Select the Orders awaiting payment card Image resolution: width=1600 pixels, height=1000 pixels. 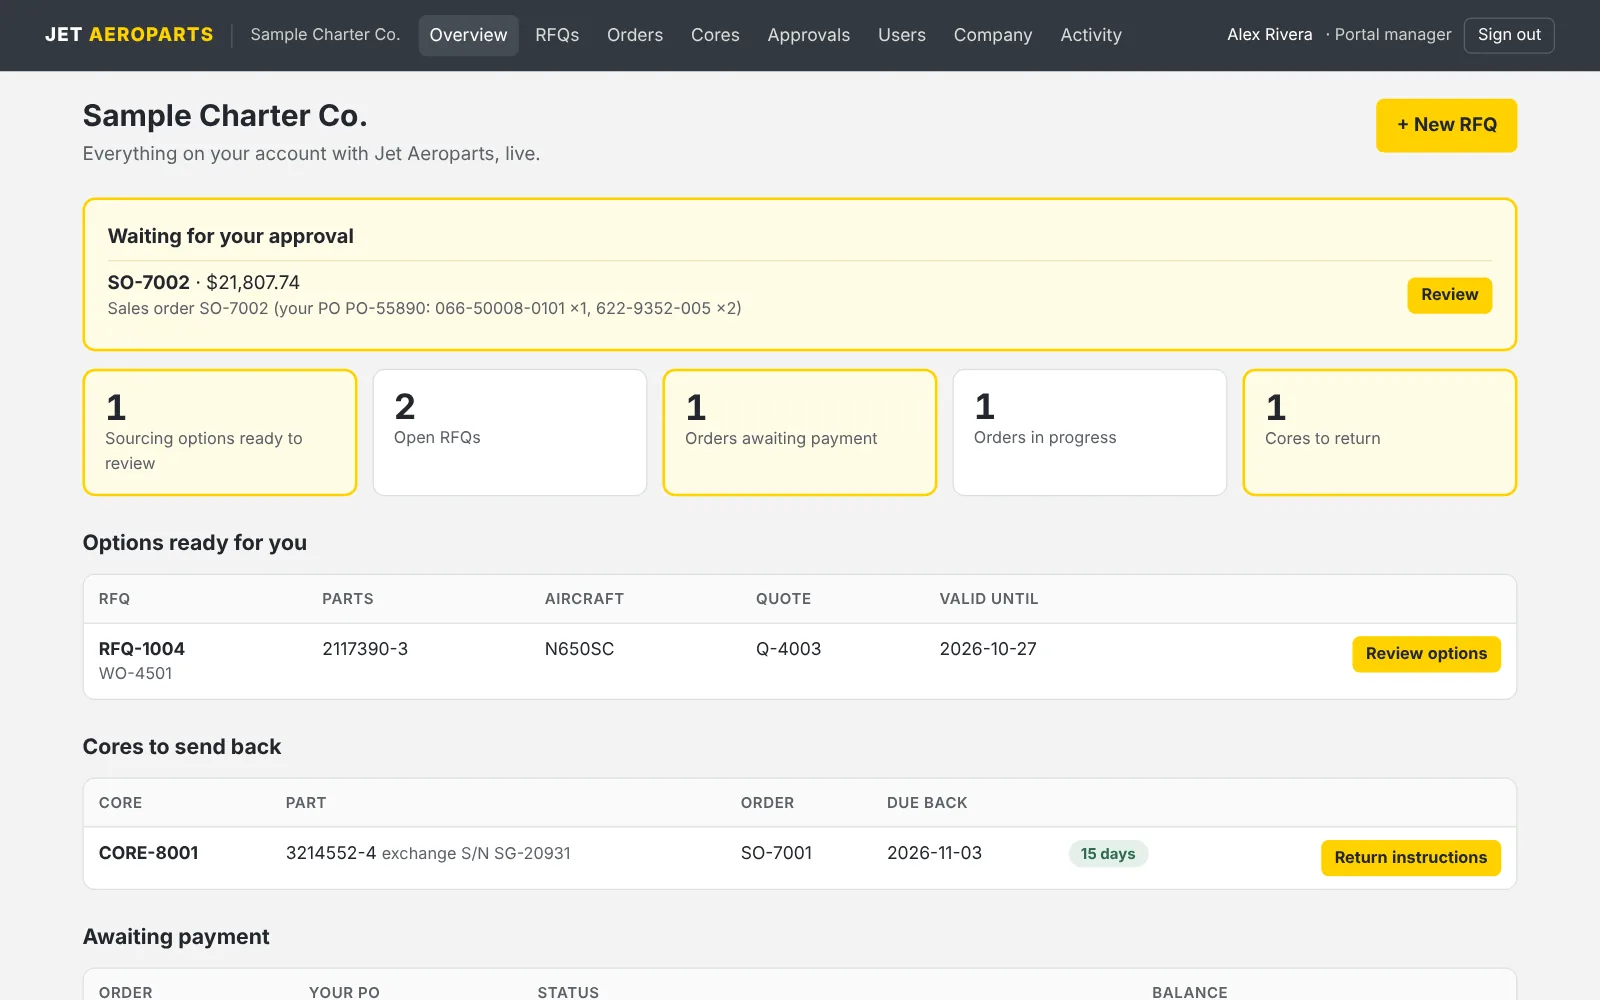800,432
